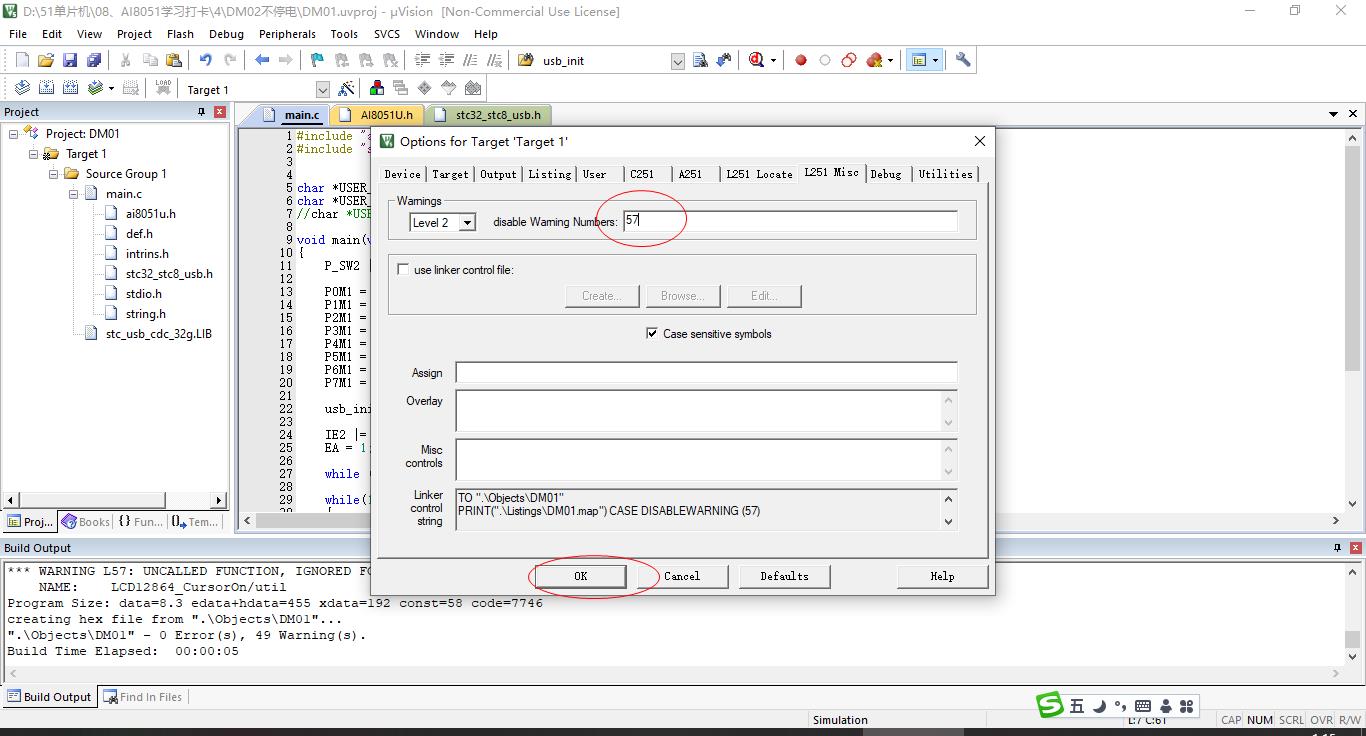
Task: Click the Options for Target magic wand icon
Action: click(x=346, y=89)
